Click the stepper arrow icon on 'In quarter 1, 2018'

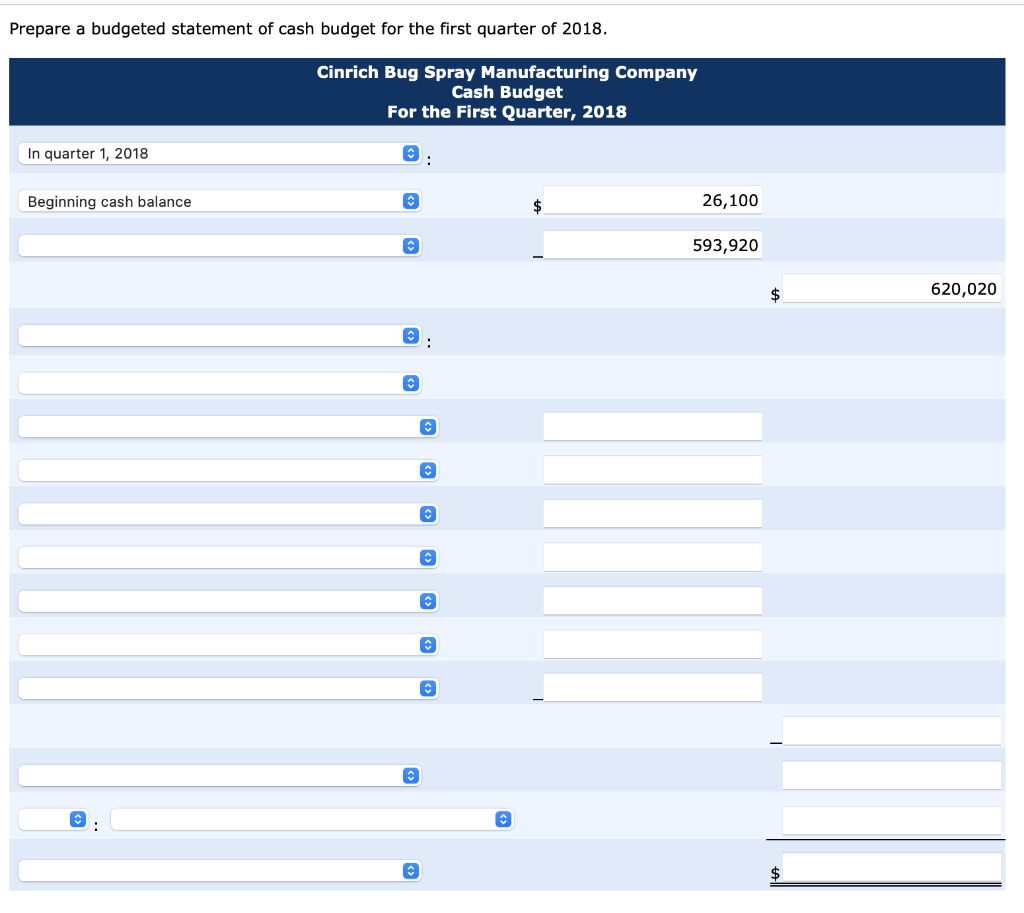pyautogui.click(x=411, y=153)
